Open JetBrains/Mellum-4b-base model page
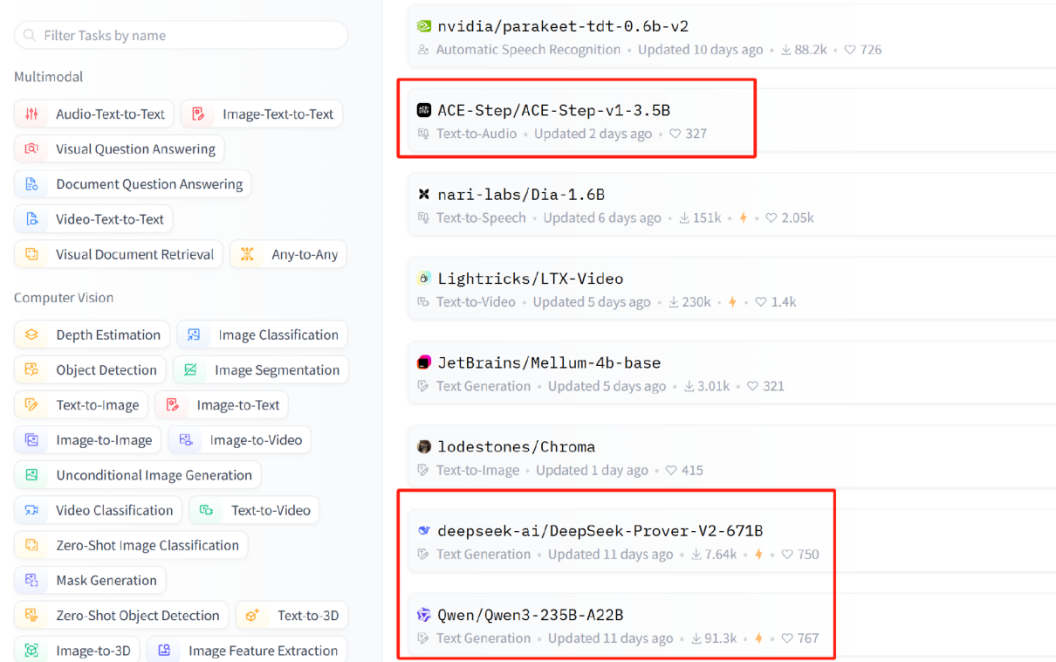 point(549,363)
